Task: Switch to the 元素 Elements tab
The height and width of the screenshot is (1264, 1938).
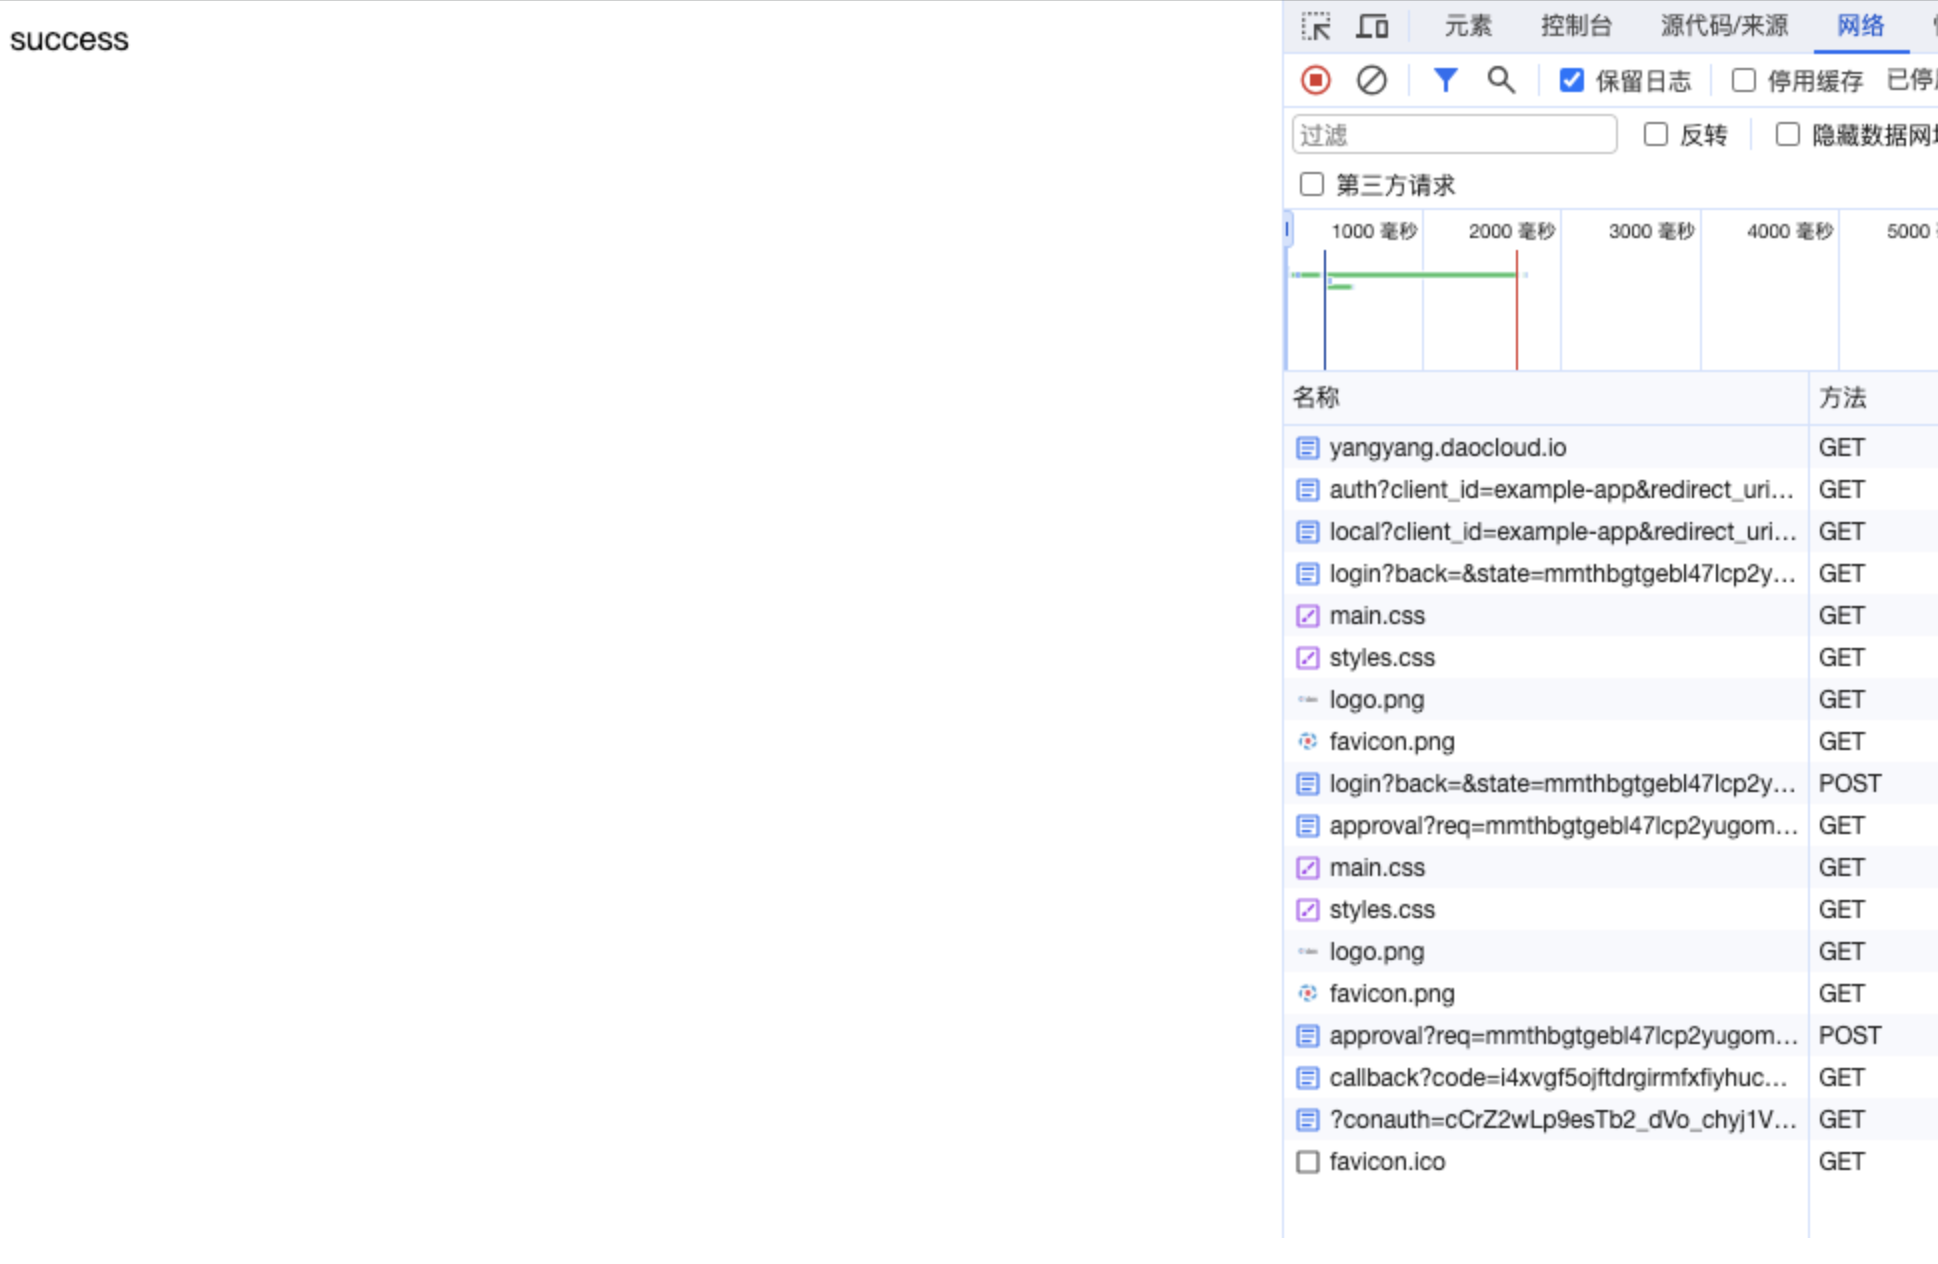Action: 1467,26
